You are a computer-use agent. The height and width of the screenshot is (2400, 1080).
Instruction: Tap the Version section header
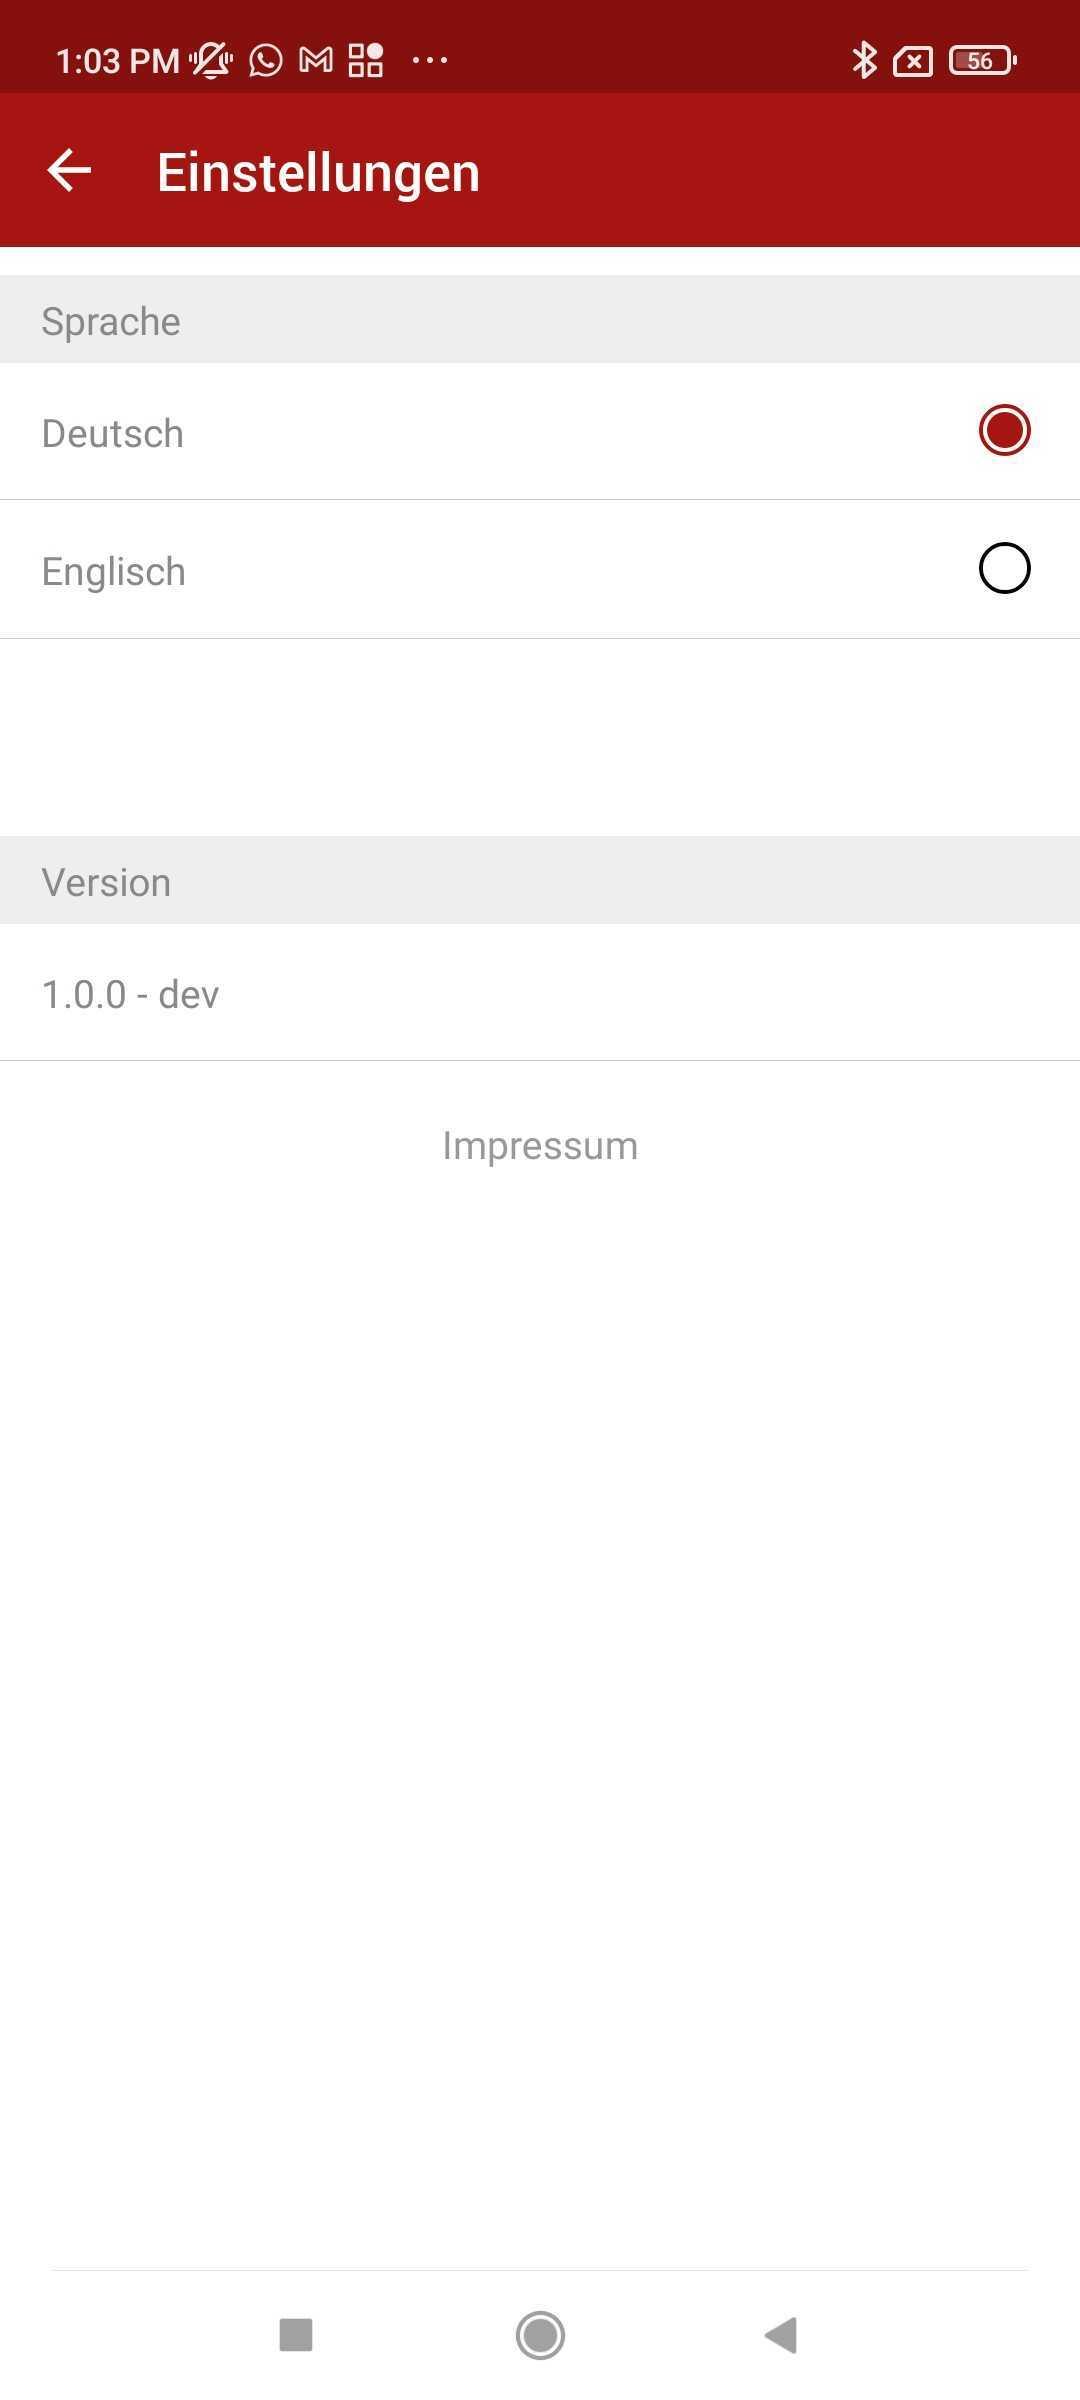click(x=540, y=881)
